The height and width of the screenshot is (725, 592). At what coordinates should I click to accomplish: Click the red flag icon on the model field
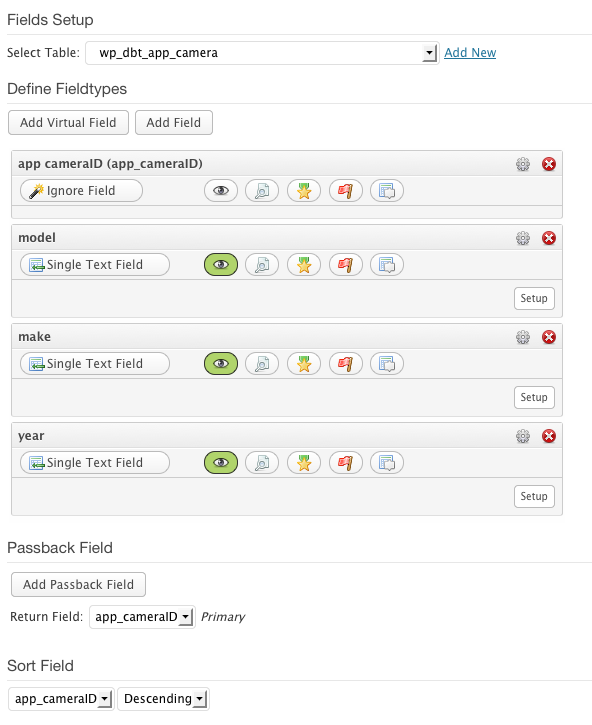345,264
